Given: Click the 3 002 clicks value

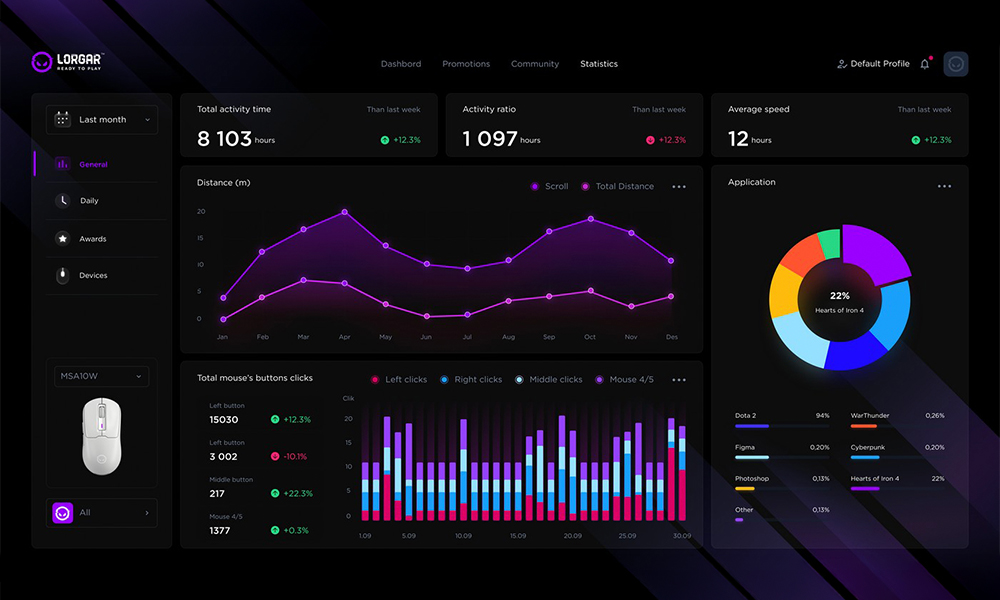Looking at the screenshot, I should tap(223, 457).
